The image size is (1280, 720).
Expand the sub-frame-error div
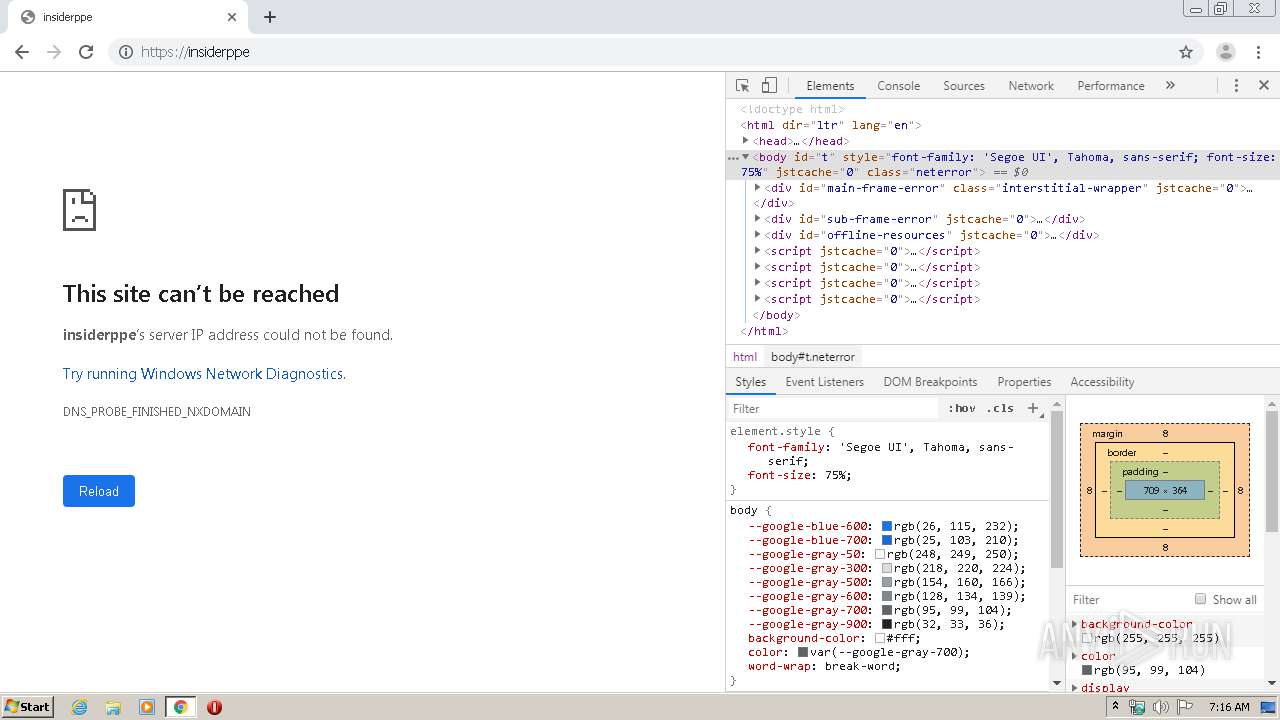point(757,219)
